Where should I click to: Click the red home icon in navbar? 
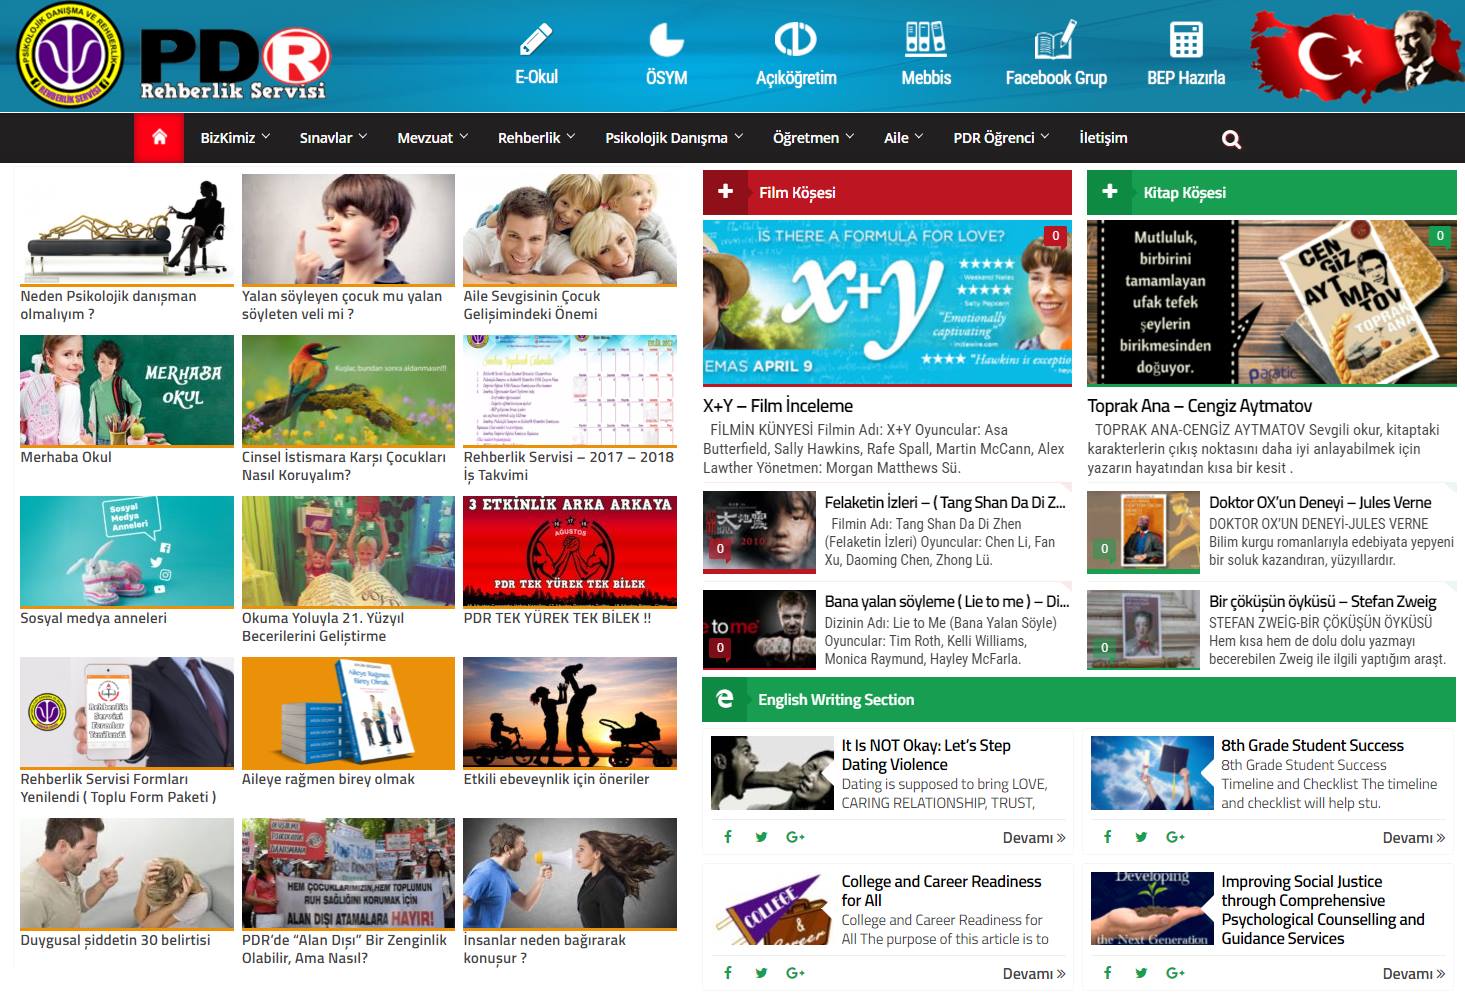point(159,138)
